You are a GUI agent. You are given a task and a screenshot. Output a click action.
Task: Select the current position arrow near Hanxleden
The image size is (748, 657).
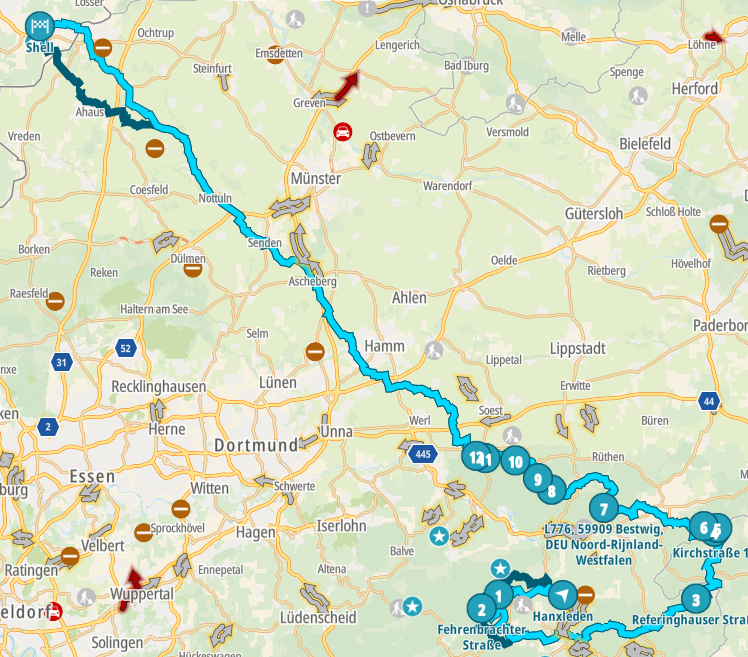click(x=563, y=595)
